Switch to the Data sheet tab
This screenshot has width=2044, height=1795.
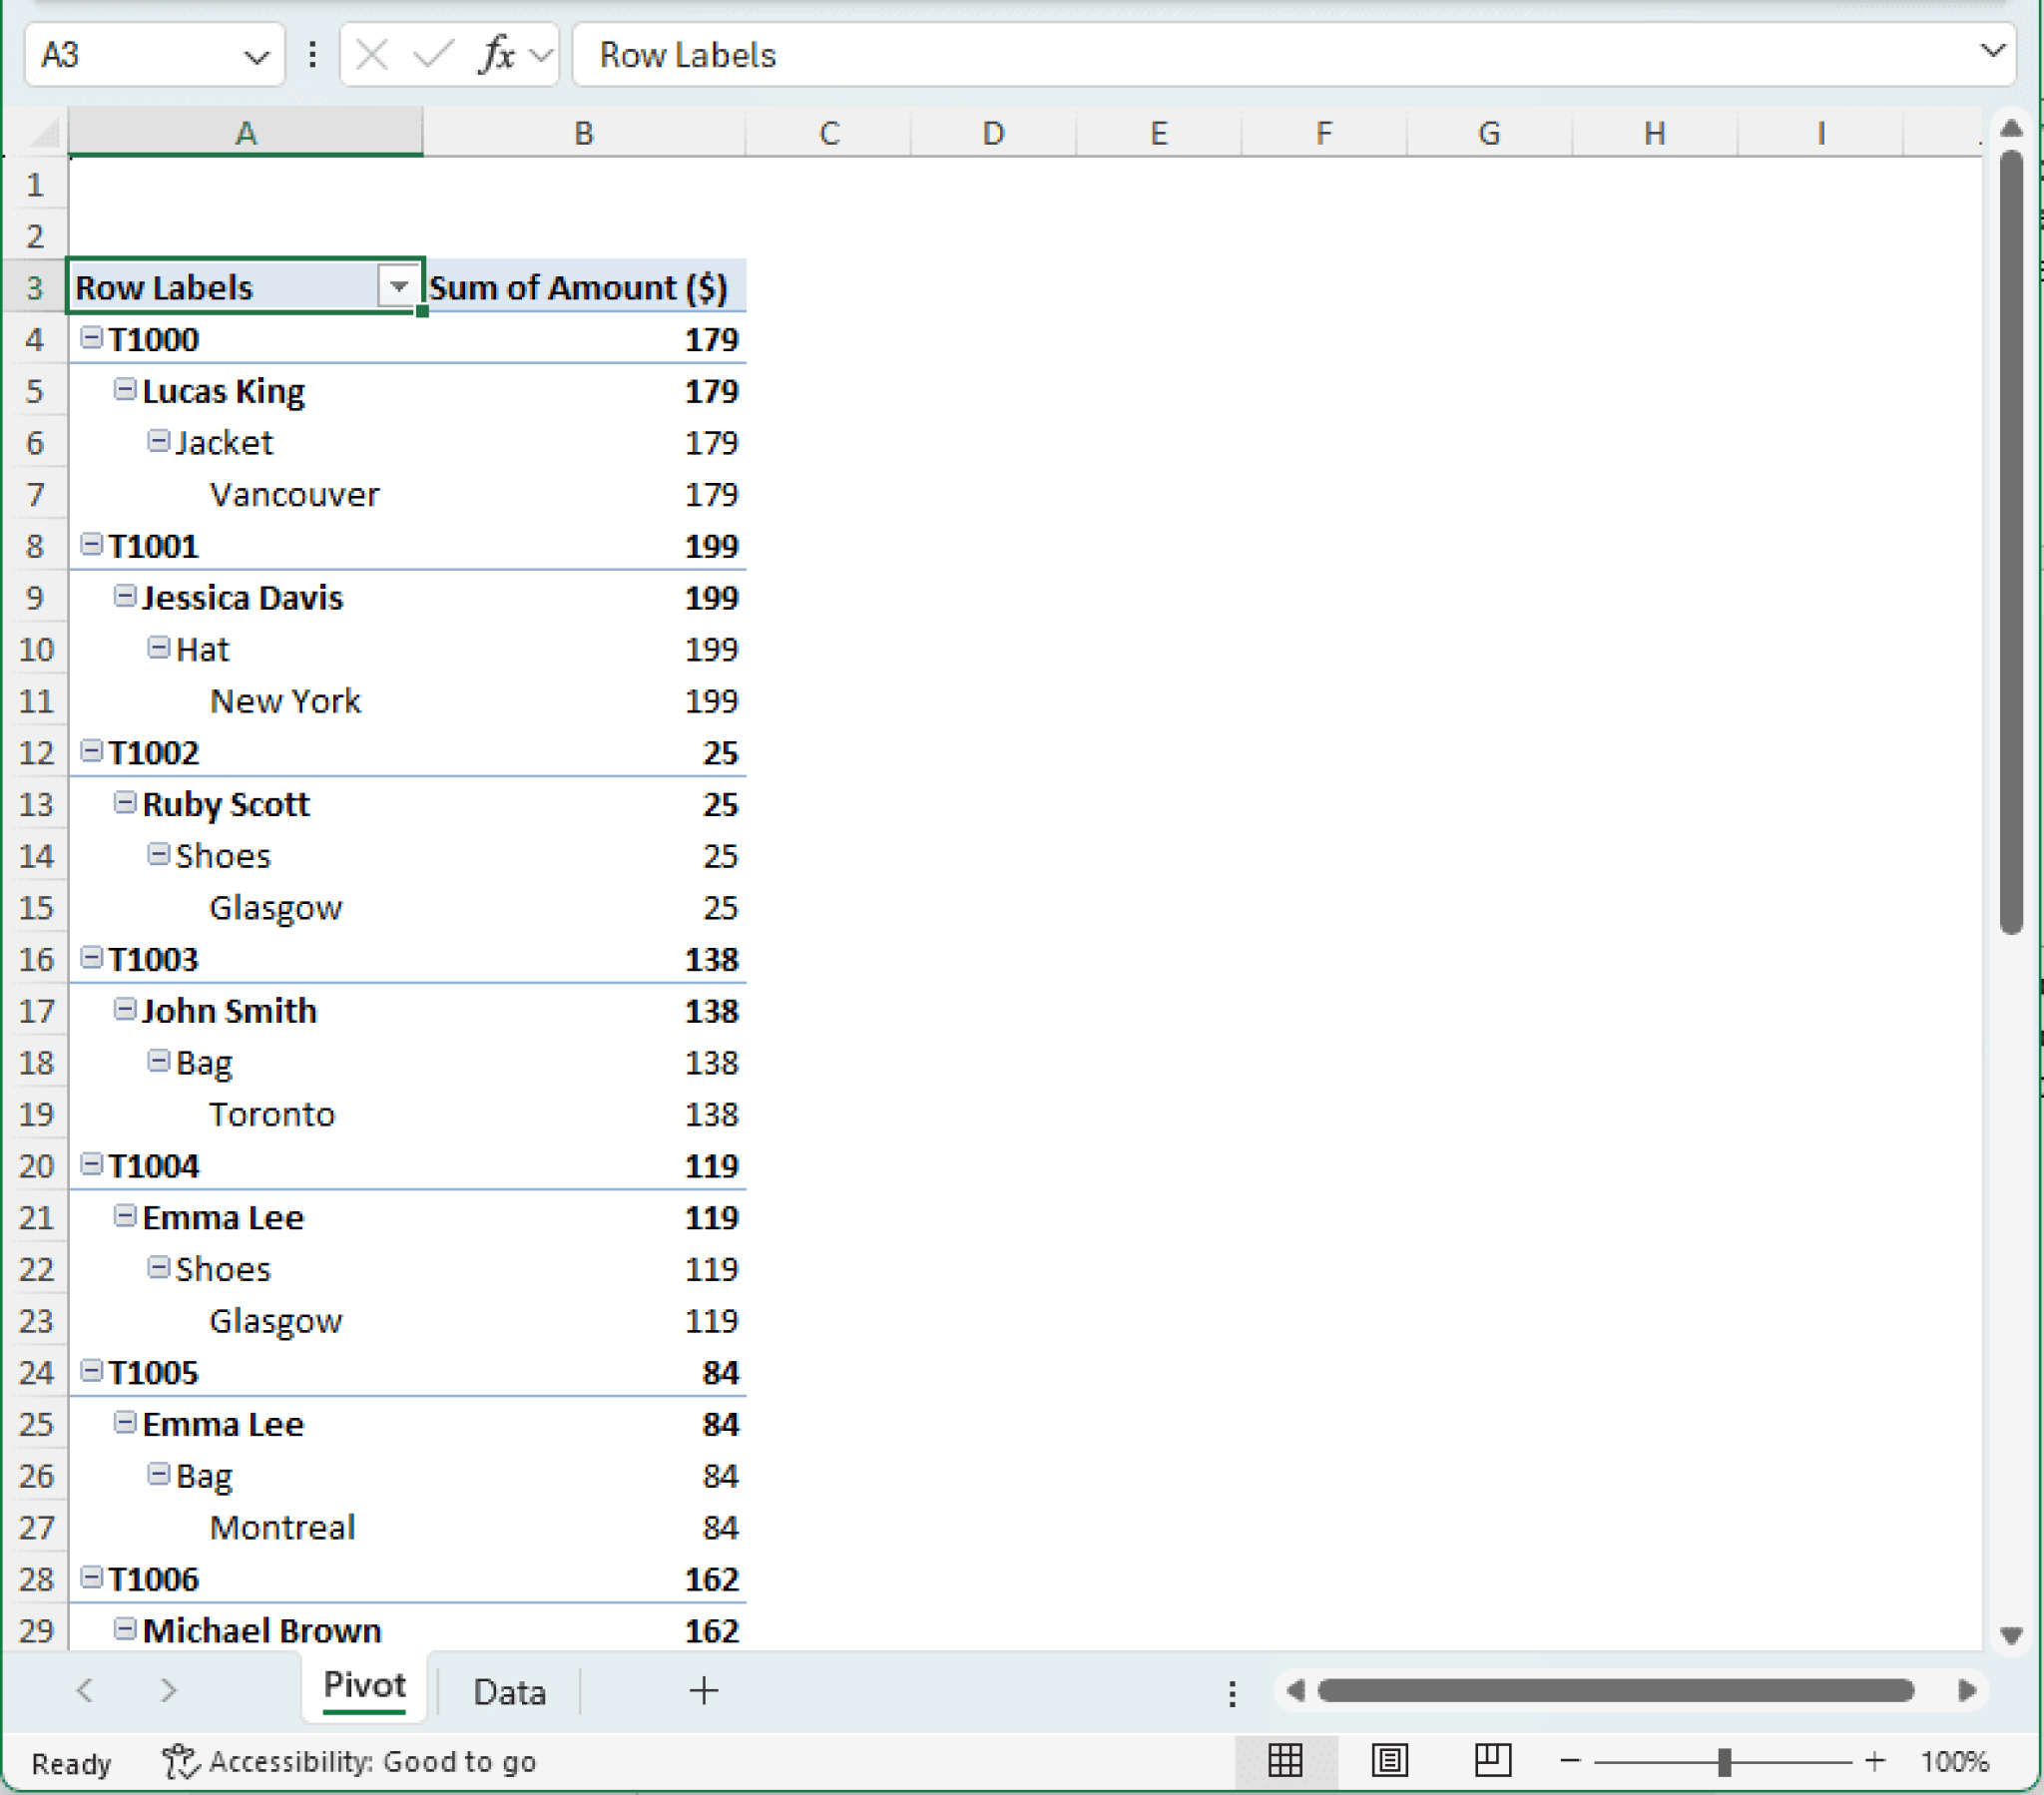pyautogui.click(x=509, y=1692)
